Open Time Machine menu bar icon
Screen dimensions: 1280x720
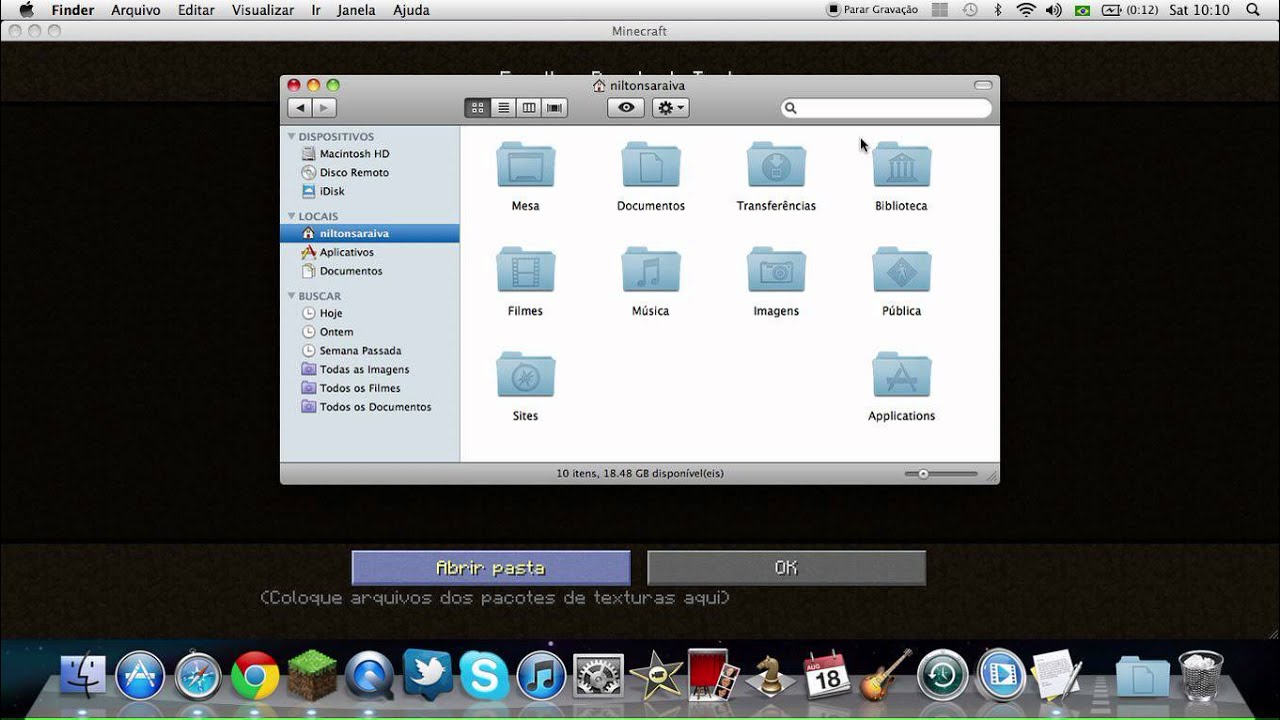click(x=969, y=10)
